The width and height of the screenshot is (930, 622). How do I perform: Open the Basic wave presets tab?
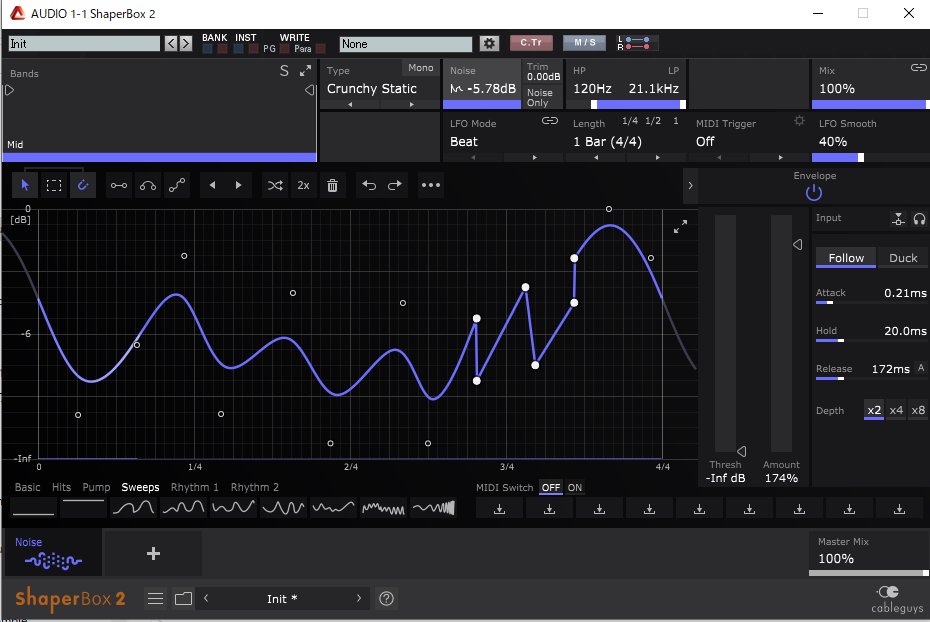pos(27,487)
